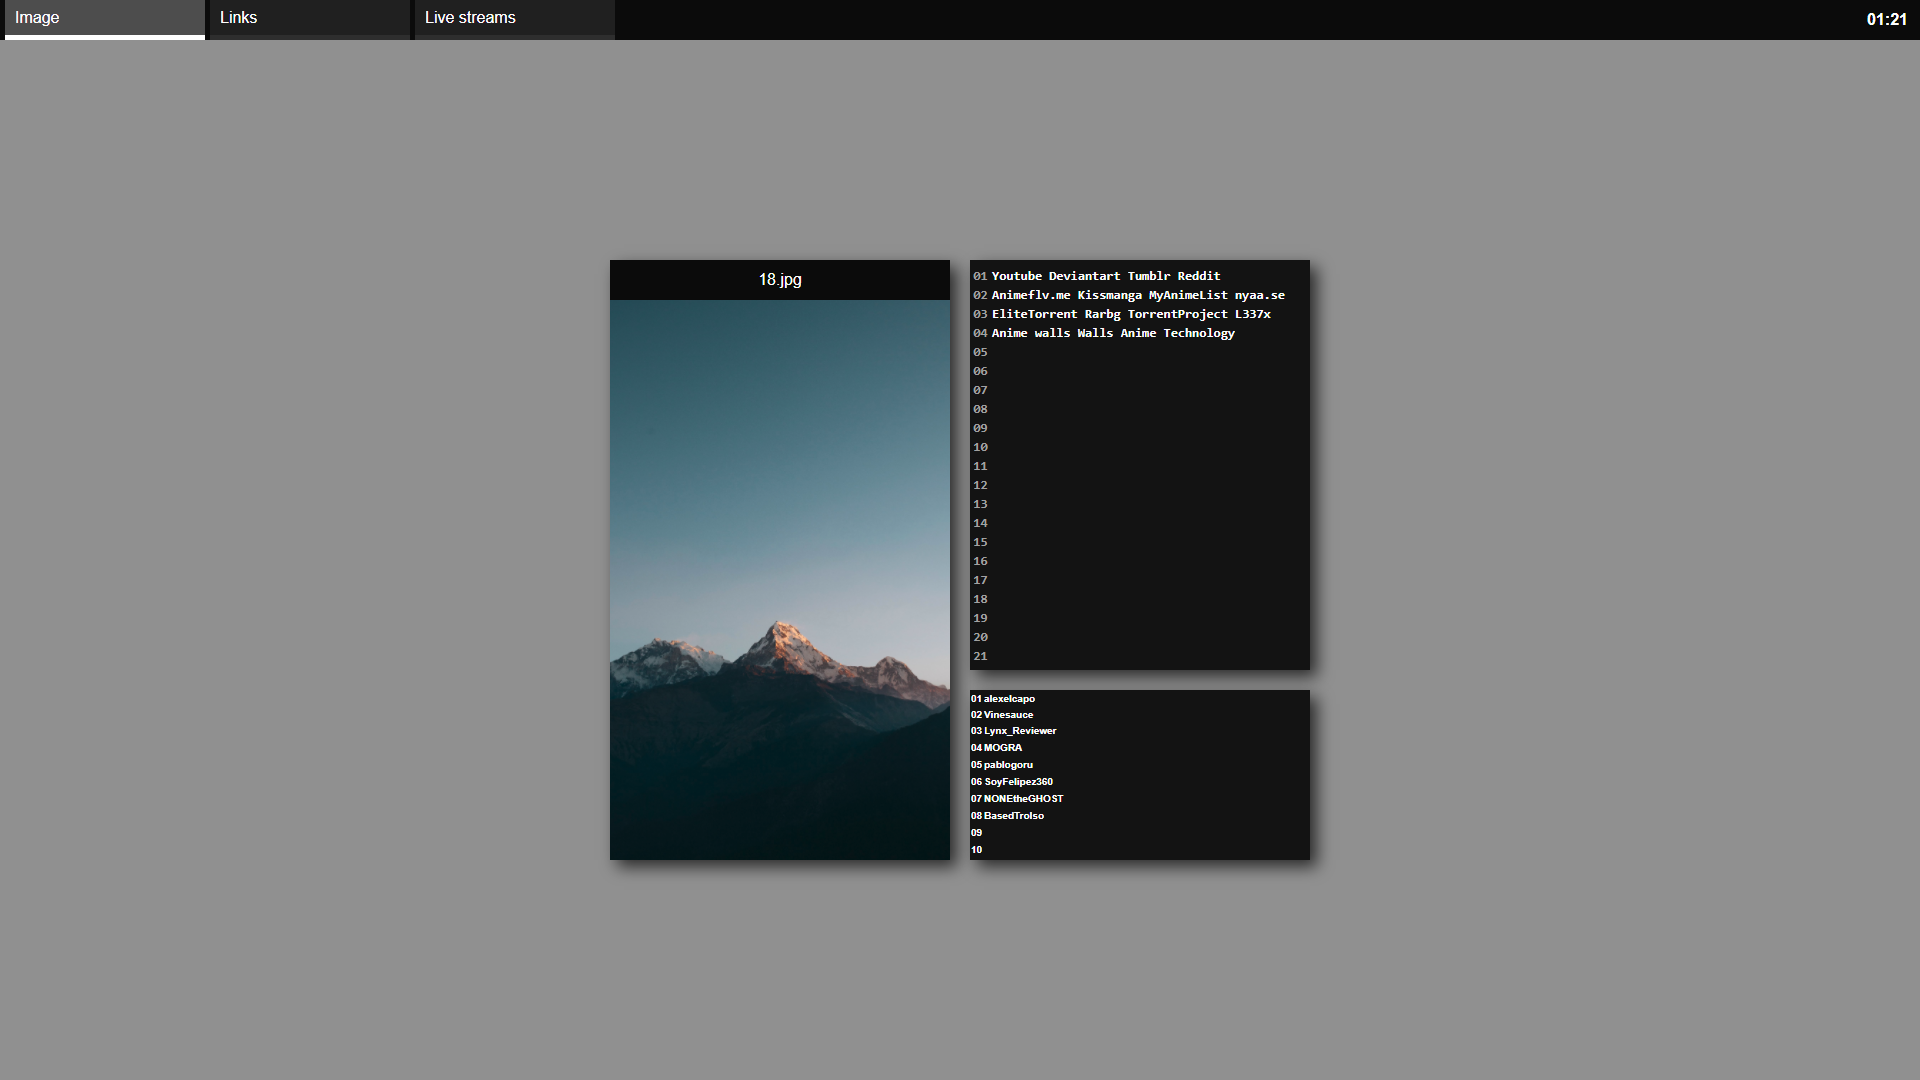The image size is (1920, 1080).
Task: Visit the Reddit link
Action: [x=1198, y=276]
